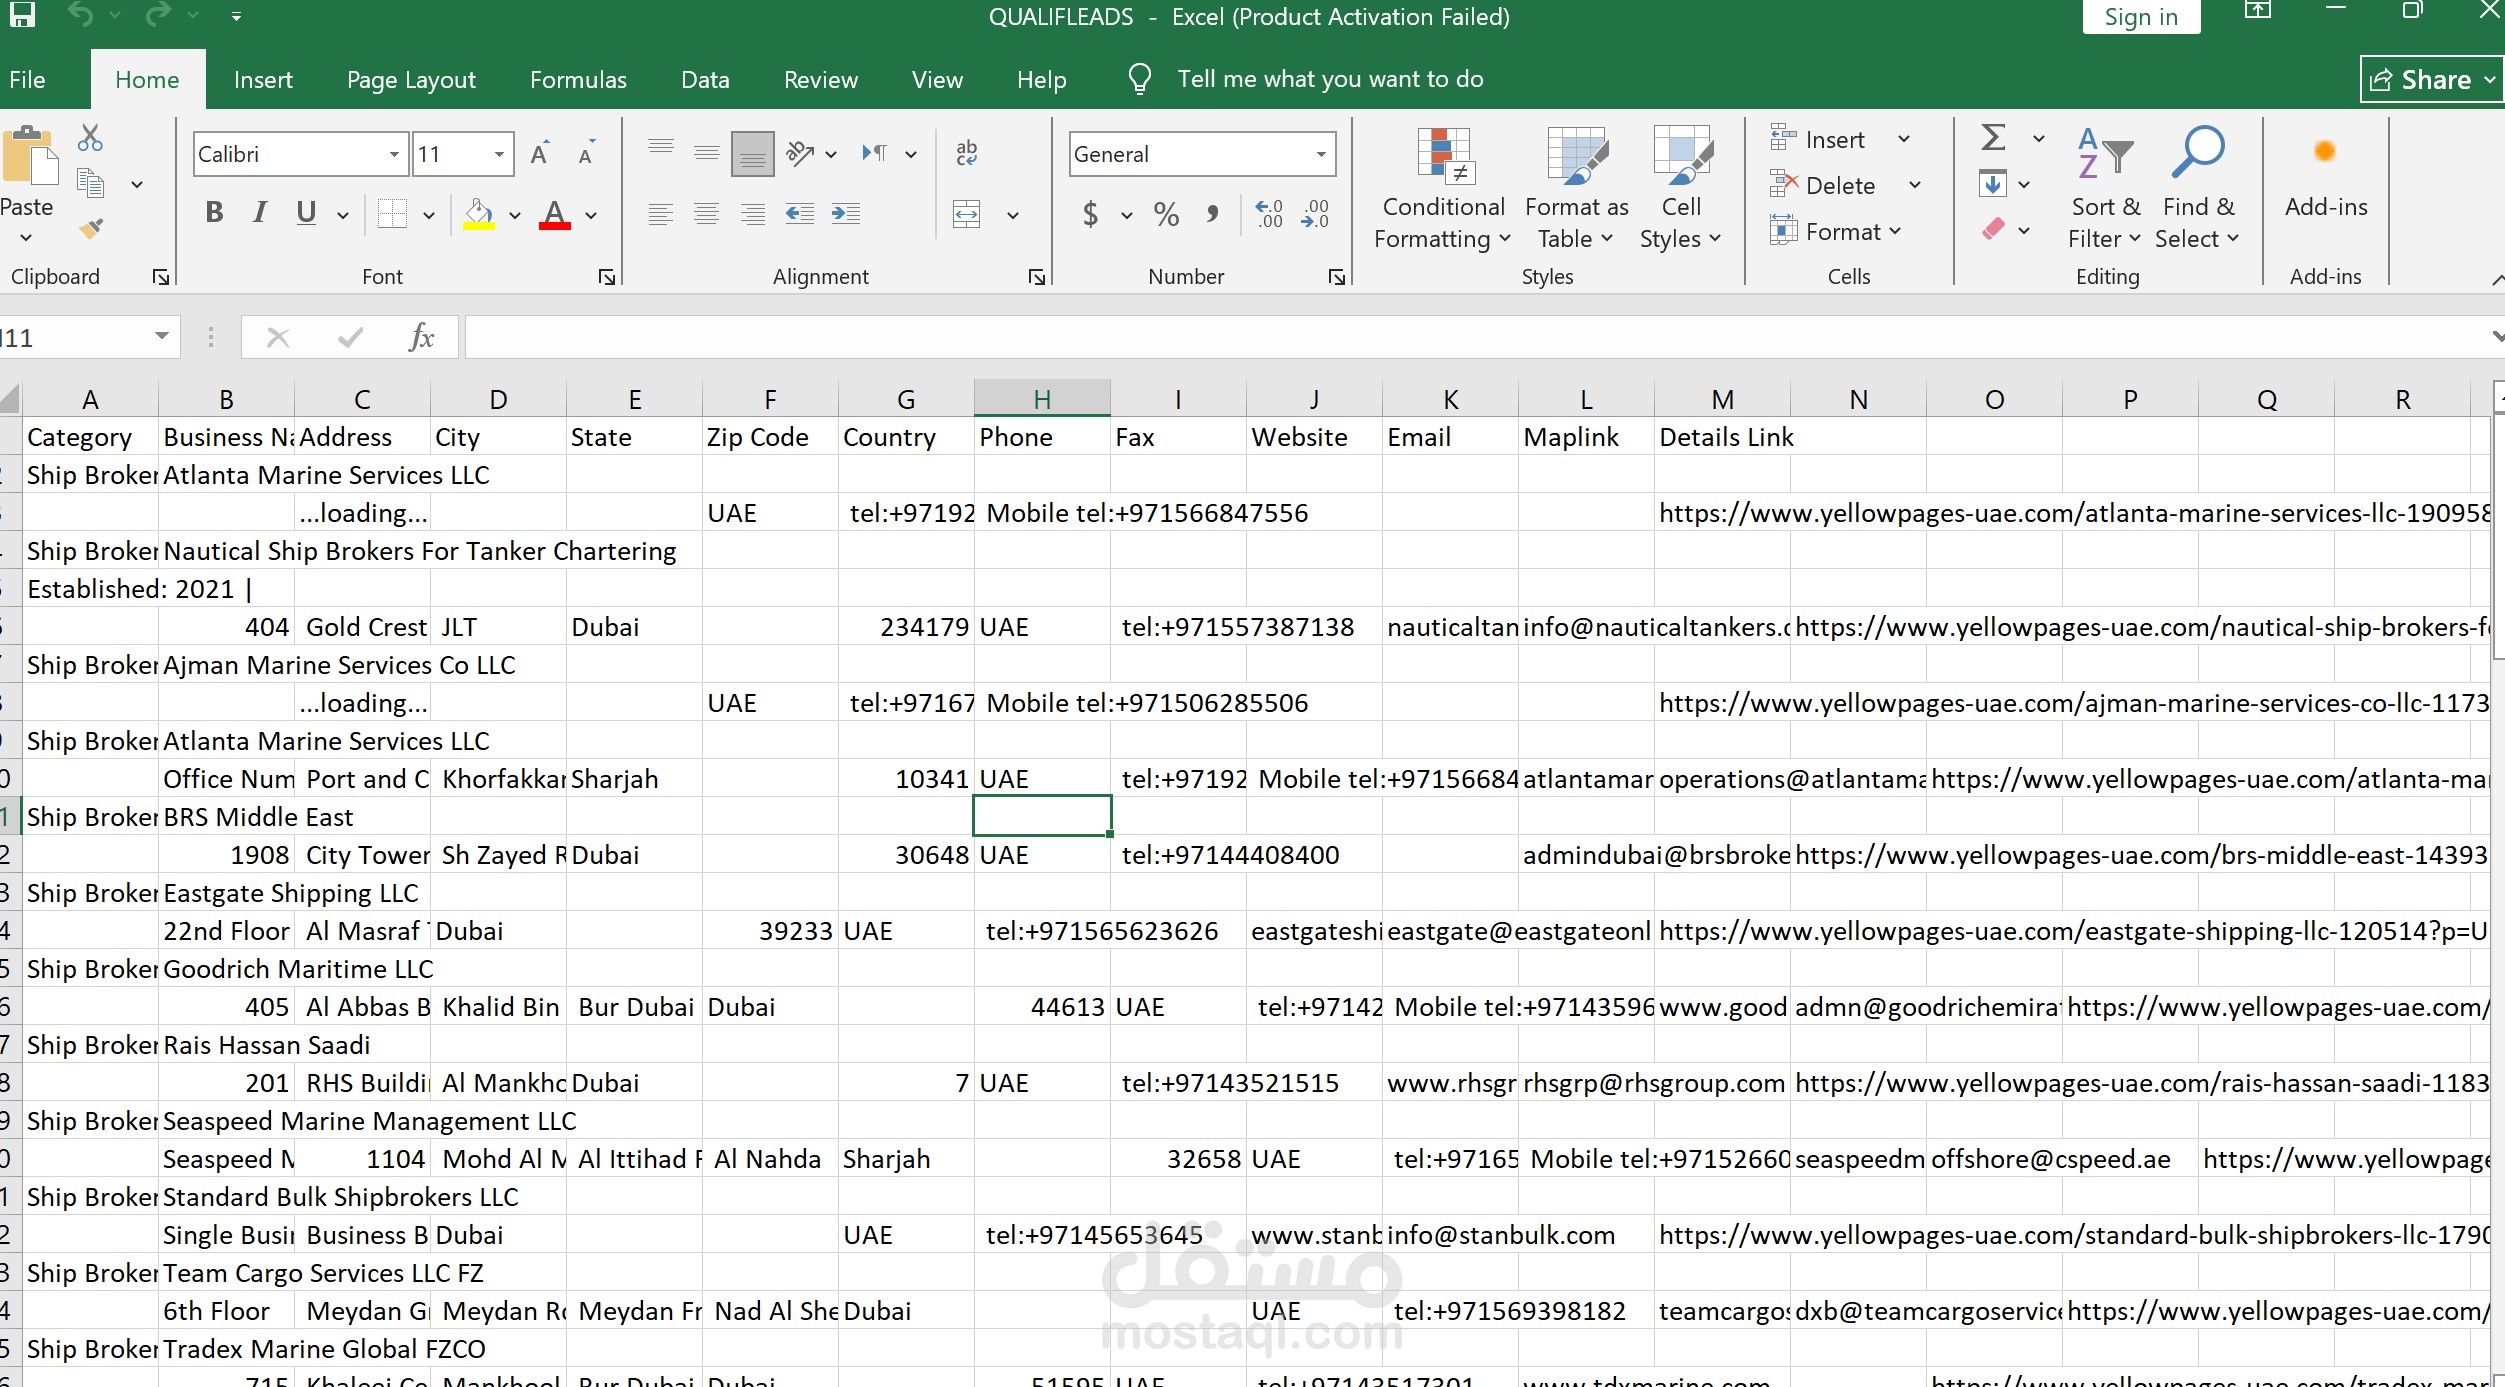The height and width of the screenshot is (1387, 2505).
Task: Align cell text to the right
Action: pyautogui.click(x=752, y=214)
